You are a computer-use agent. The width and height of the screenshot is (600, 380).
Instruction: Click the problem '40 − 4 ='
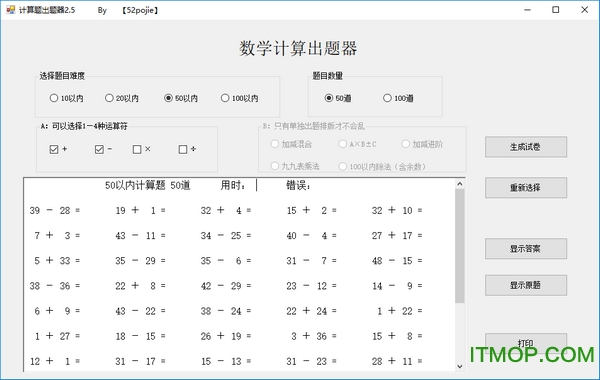coord(311,235)
